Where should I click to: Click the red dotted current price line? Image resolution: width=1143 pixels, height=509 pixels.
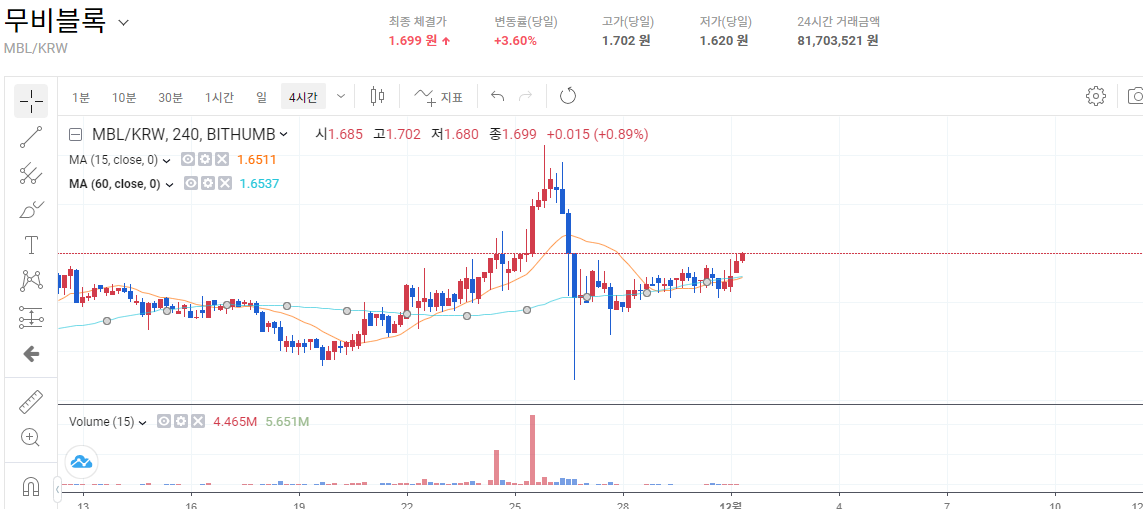point(601,254)
